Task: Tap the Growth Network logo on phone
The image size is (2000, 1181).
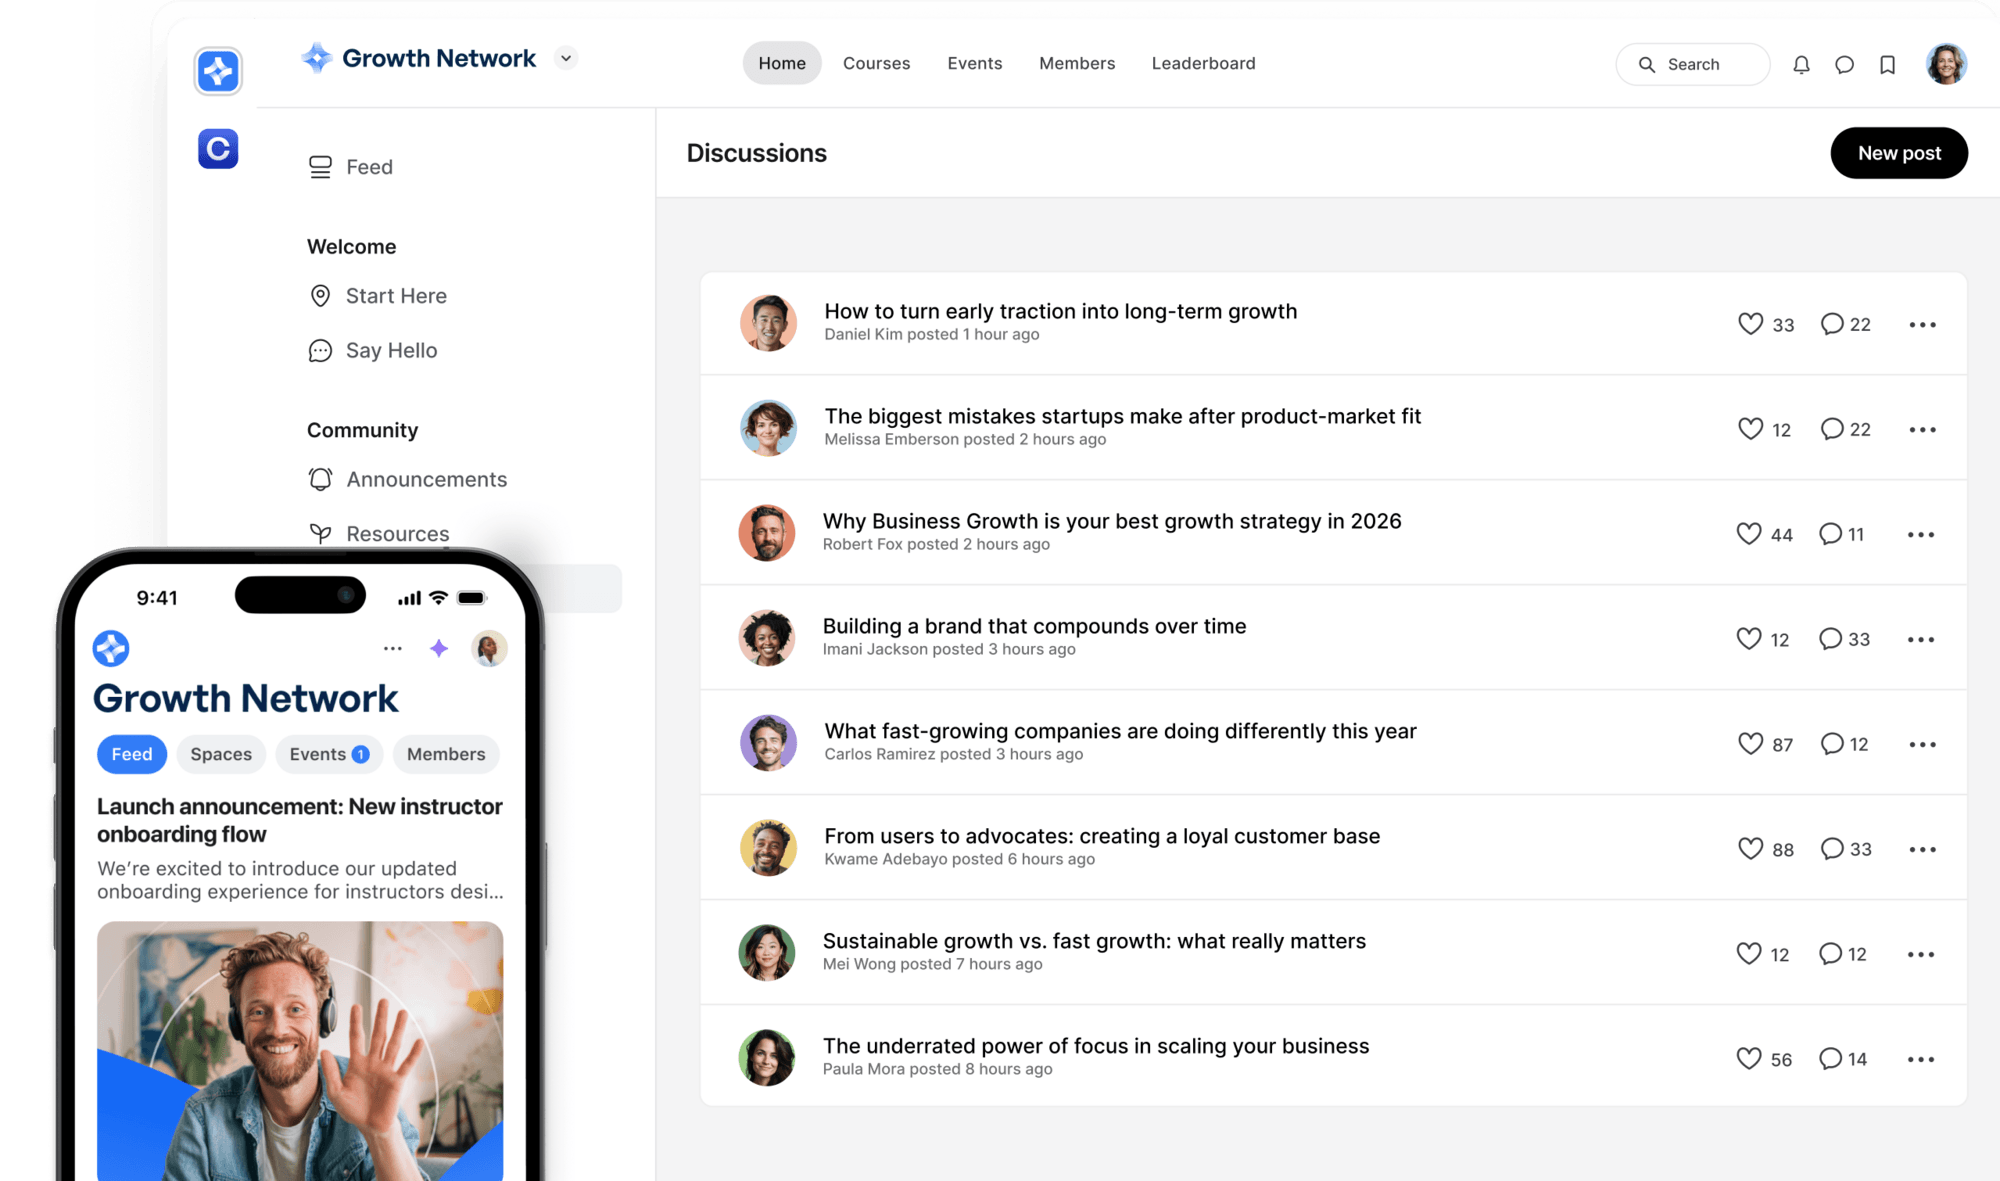Action: coord(111,649)
